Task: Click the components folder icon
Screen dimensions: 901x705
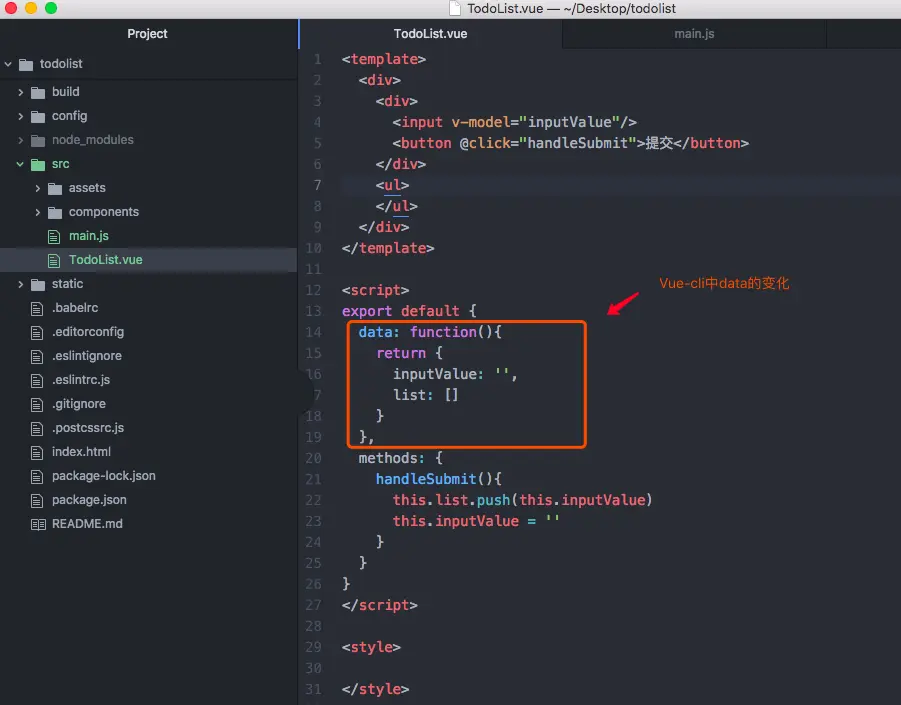Action: click(x=55, y=213)
